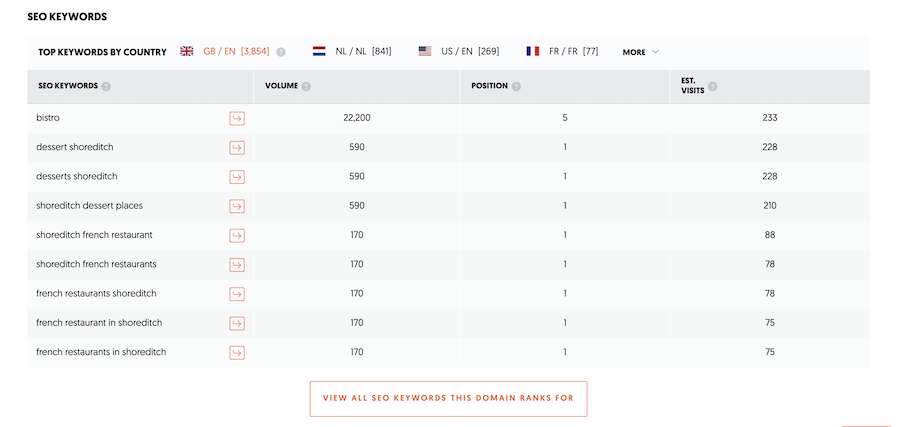This screenshot has height=427, width=900.
Task: Expand the More countries dropdown
Action: (x=640, y=52)
